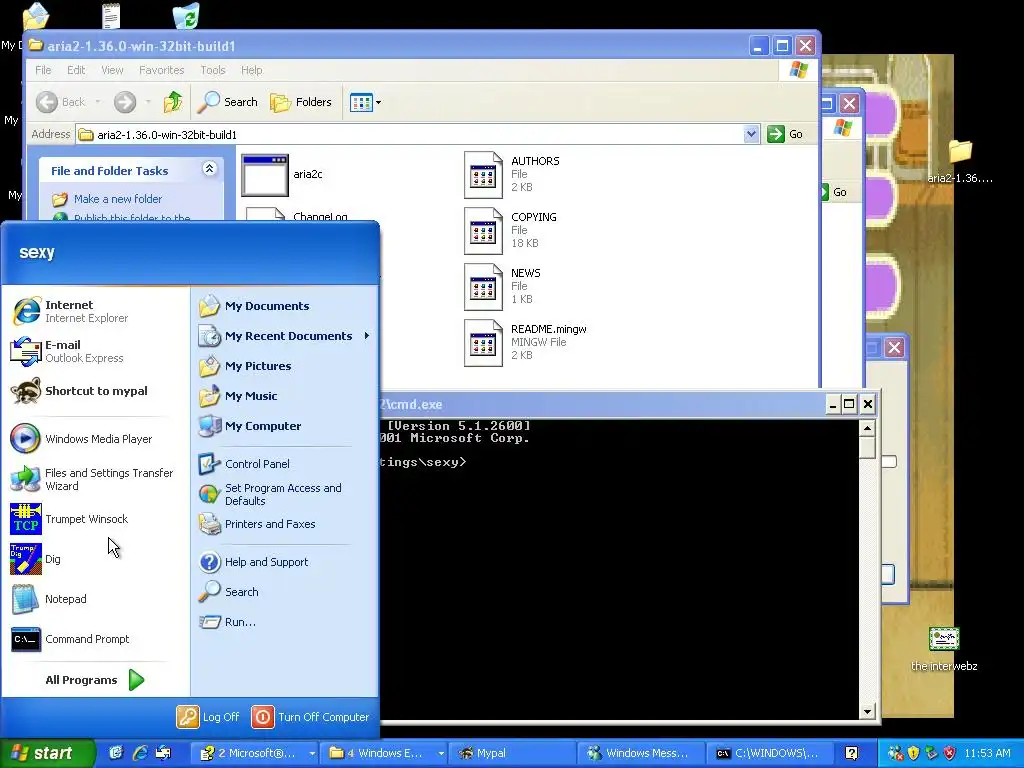Viewport: 1024px width, 768px height.
Task: Open the Favorites menu
Action: pyautogui.click(x=161, y=70)
